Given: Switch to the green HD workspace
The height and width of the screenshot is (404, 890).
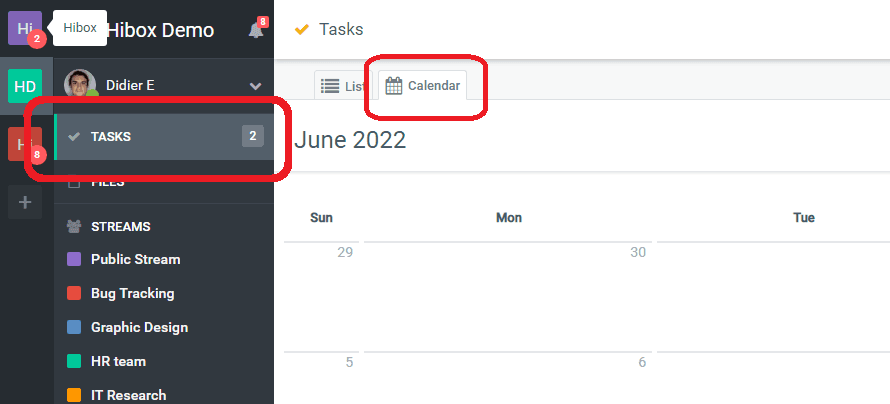Looking at the screenshot, I should [x=25, y=86].
